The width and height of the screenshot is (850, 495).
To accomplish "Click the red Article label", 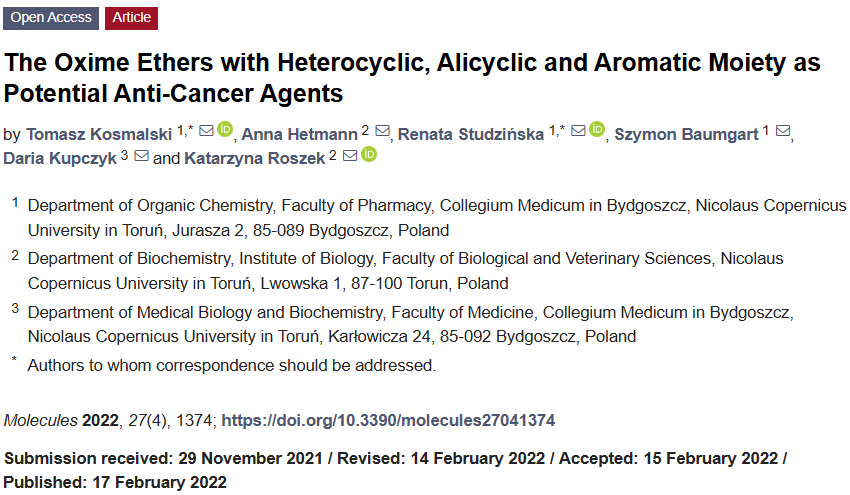I will pyautogui.click(x=131, y=18).
